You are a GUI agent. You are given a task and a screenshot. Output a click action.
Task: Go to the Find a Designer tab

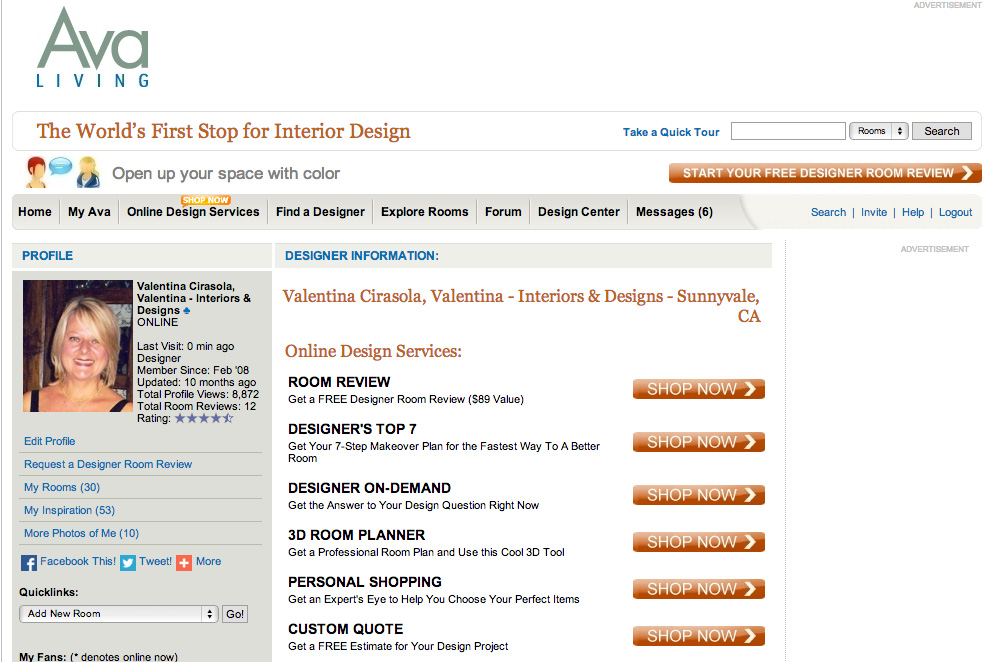click(320, 212)
